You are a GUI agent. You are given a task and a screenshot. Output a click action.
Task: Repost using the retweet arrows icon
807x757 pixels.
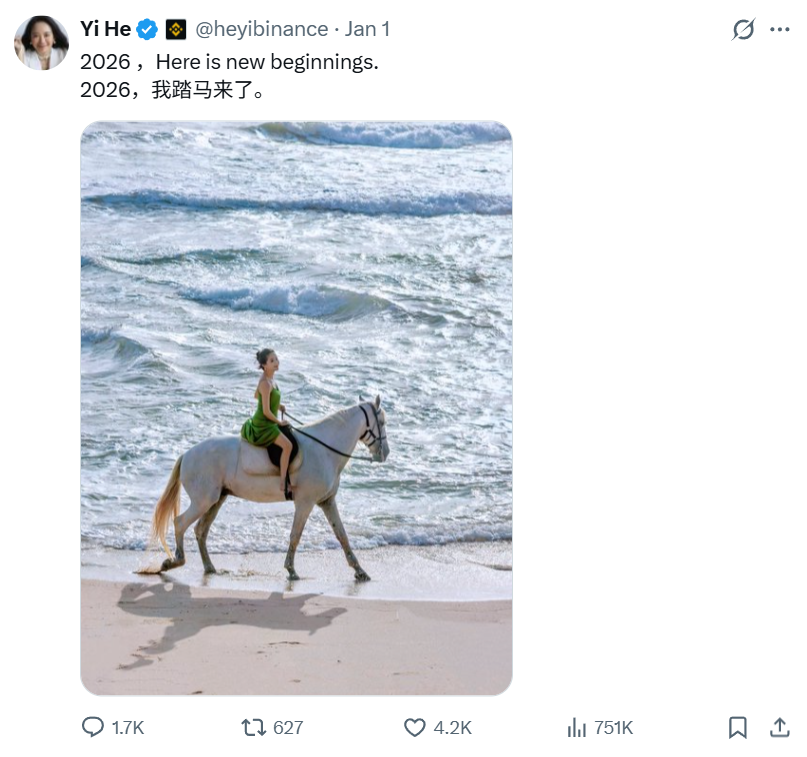(x=254, y=727)
